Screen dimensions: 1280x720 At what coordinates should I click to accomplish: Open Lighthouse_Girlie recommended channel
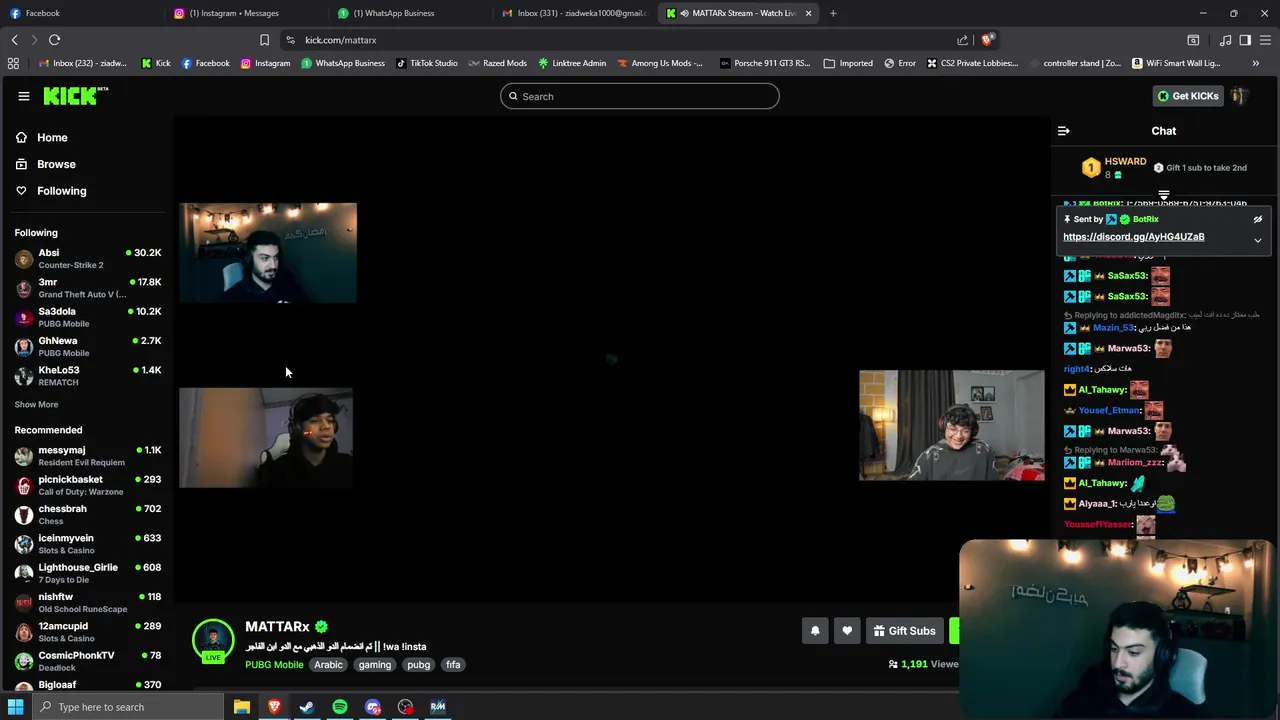click(88, 573)
